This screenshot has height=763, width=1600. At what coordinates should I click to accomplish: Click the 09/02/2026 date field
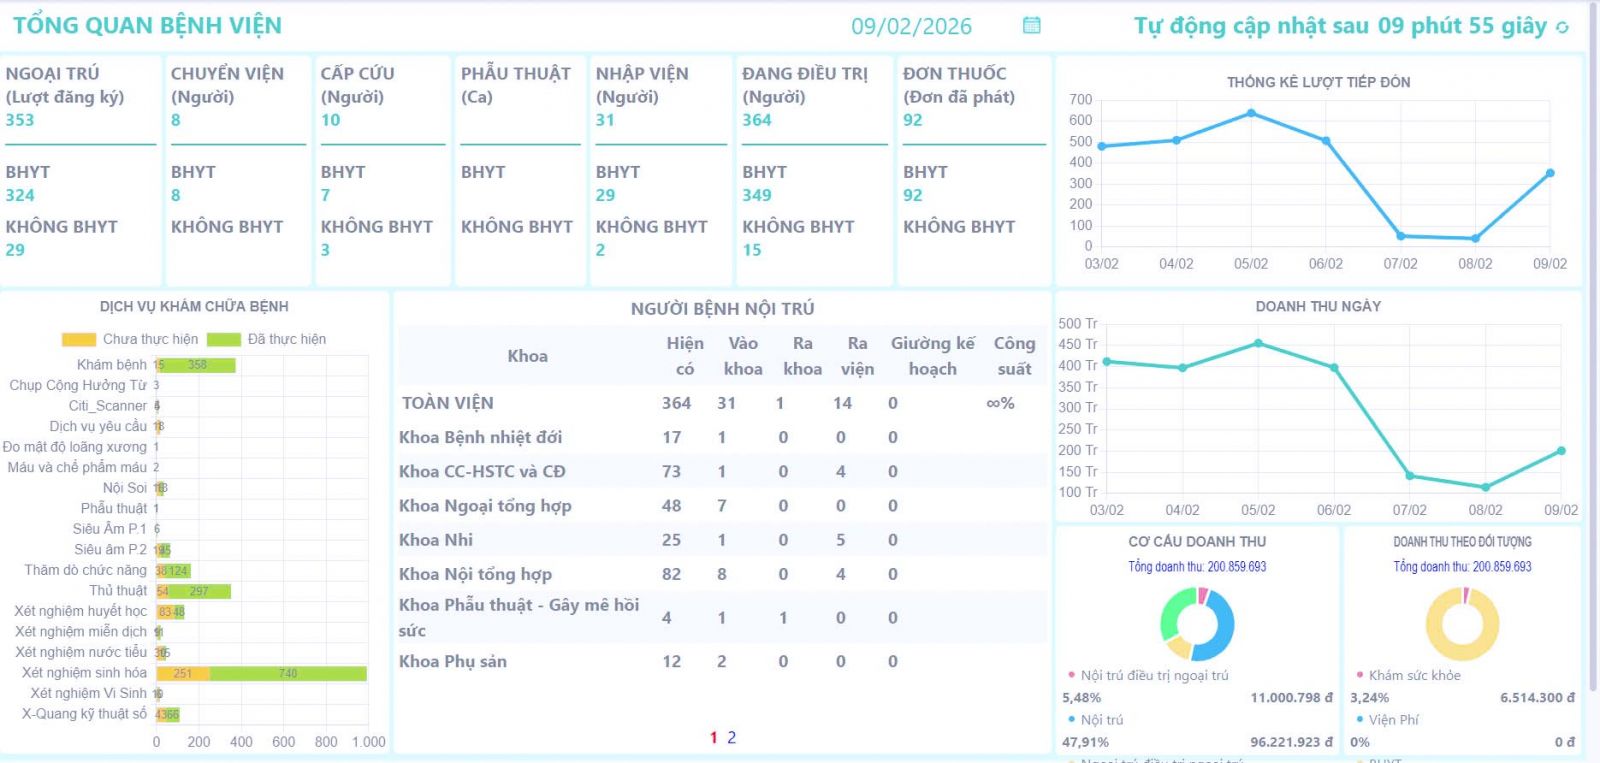pyautogui.click(x=911, y=27)
